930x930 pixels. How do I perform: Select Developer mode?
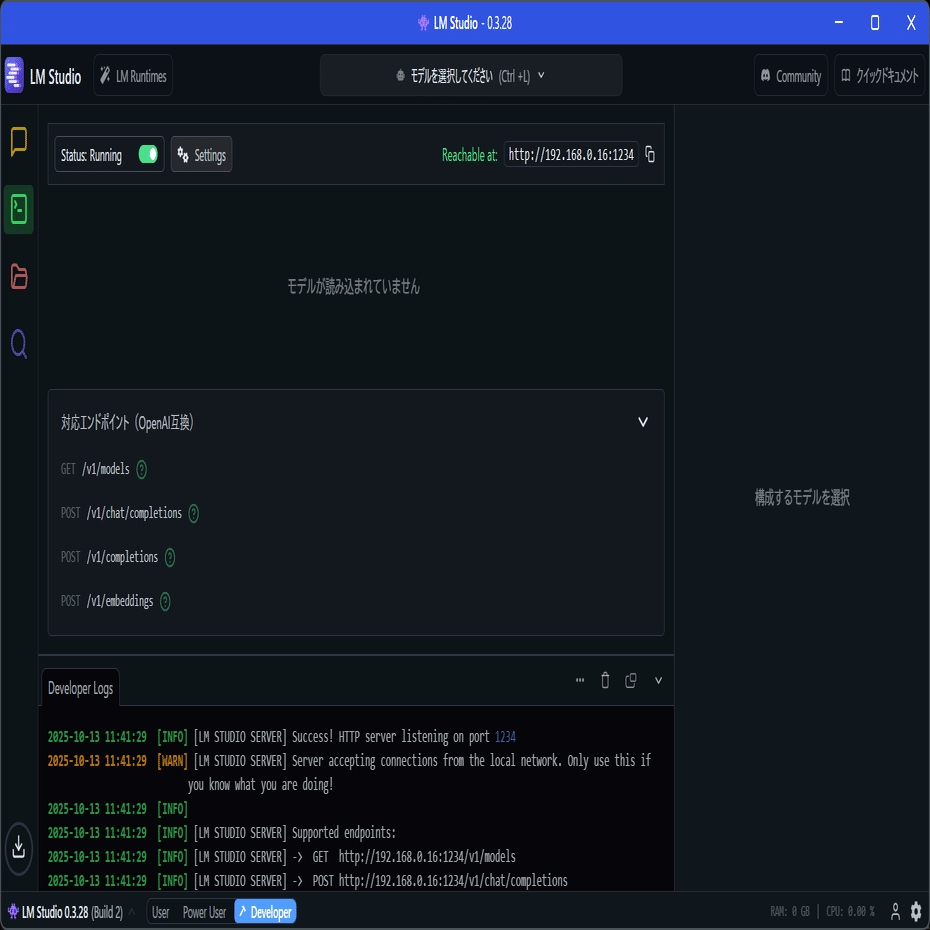coord(265,912)
